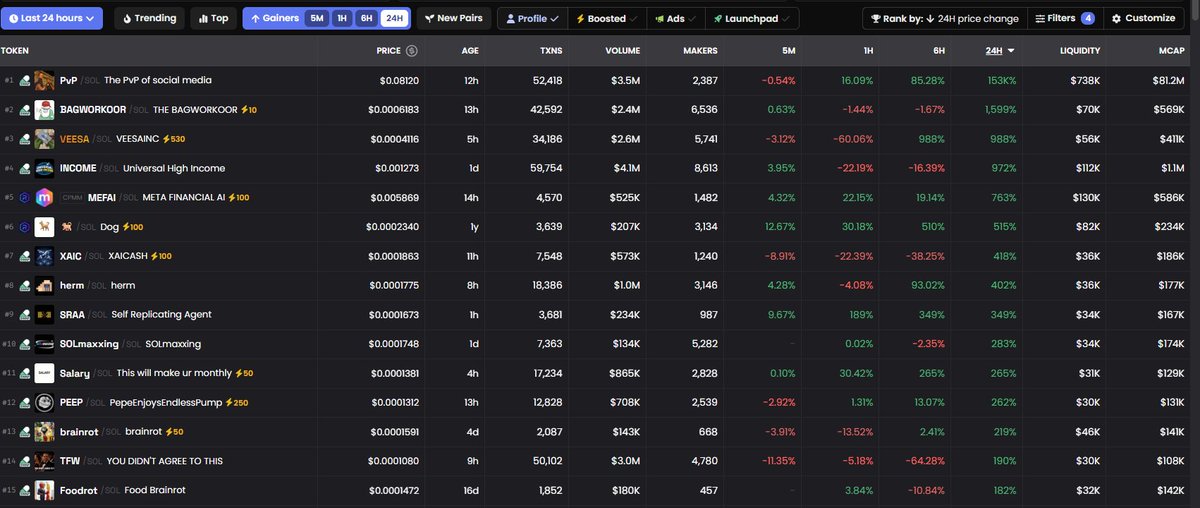Click the PEEP token logo

click(x=44, y=402)
